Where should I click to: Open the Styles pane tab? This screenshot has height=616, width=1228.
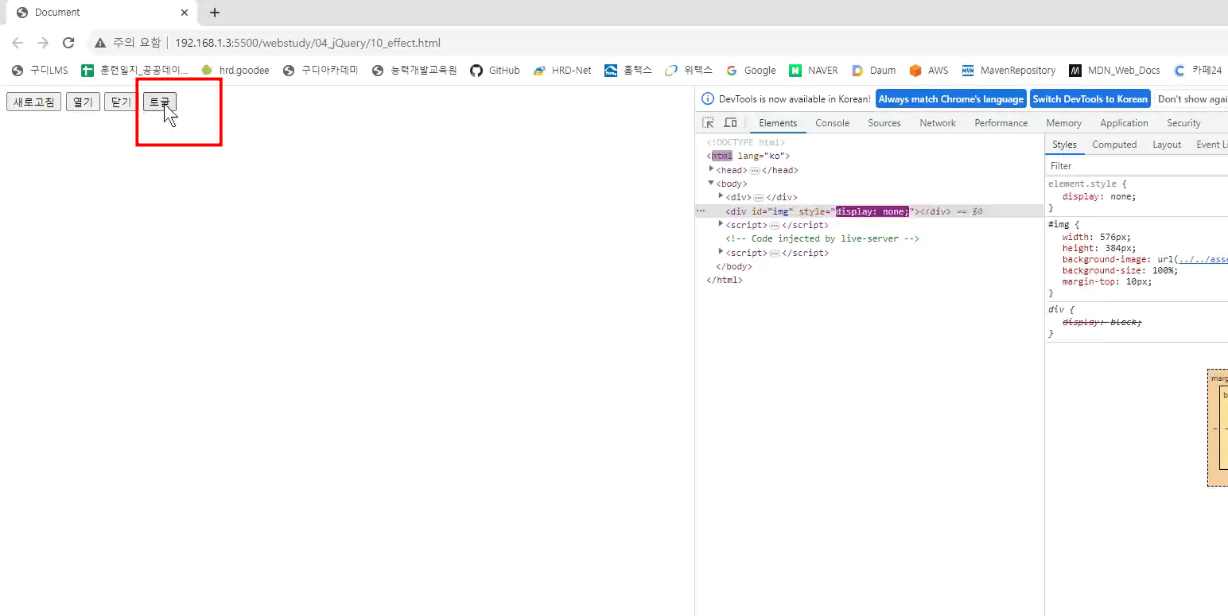(x=1065, y=145)
